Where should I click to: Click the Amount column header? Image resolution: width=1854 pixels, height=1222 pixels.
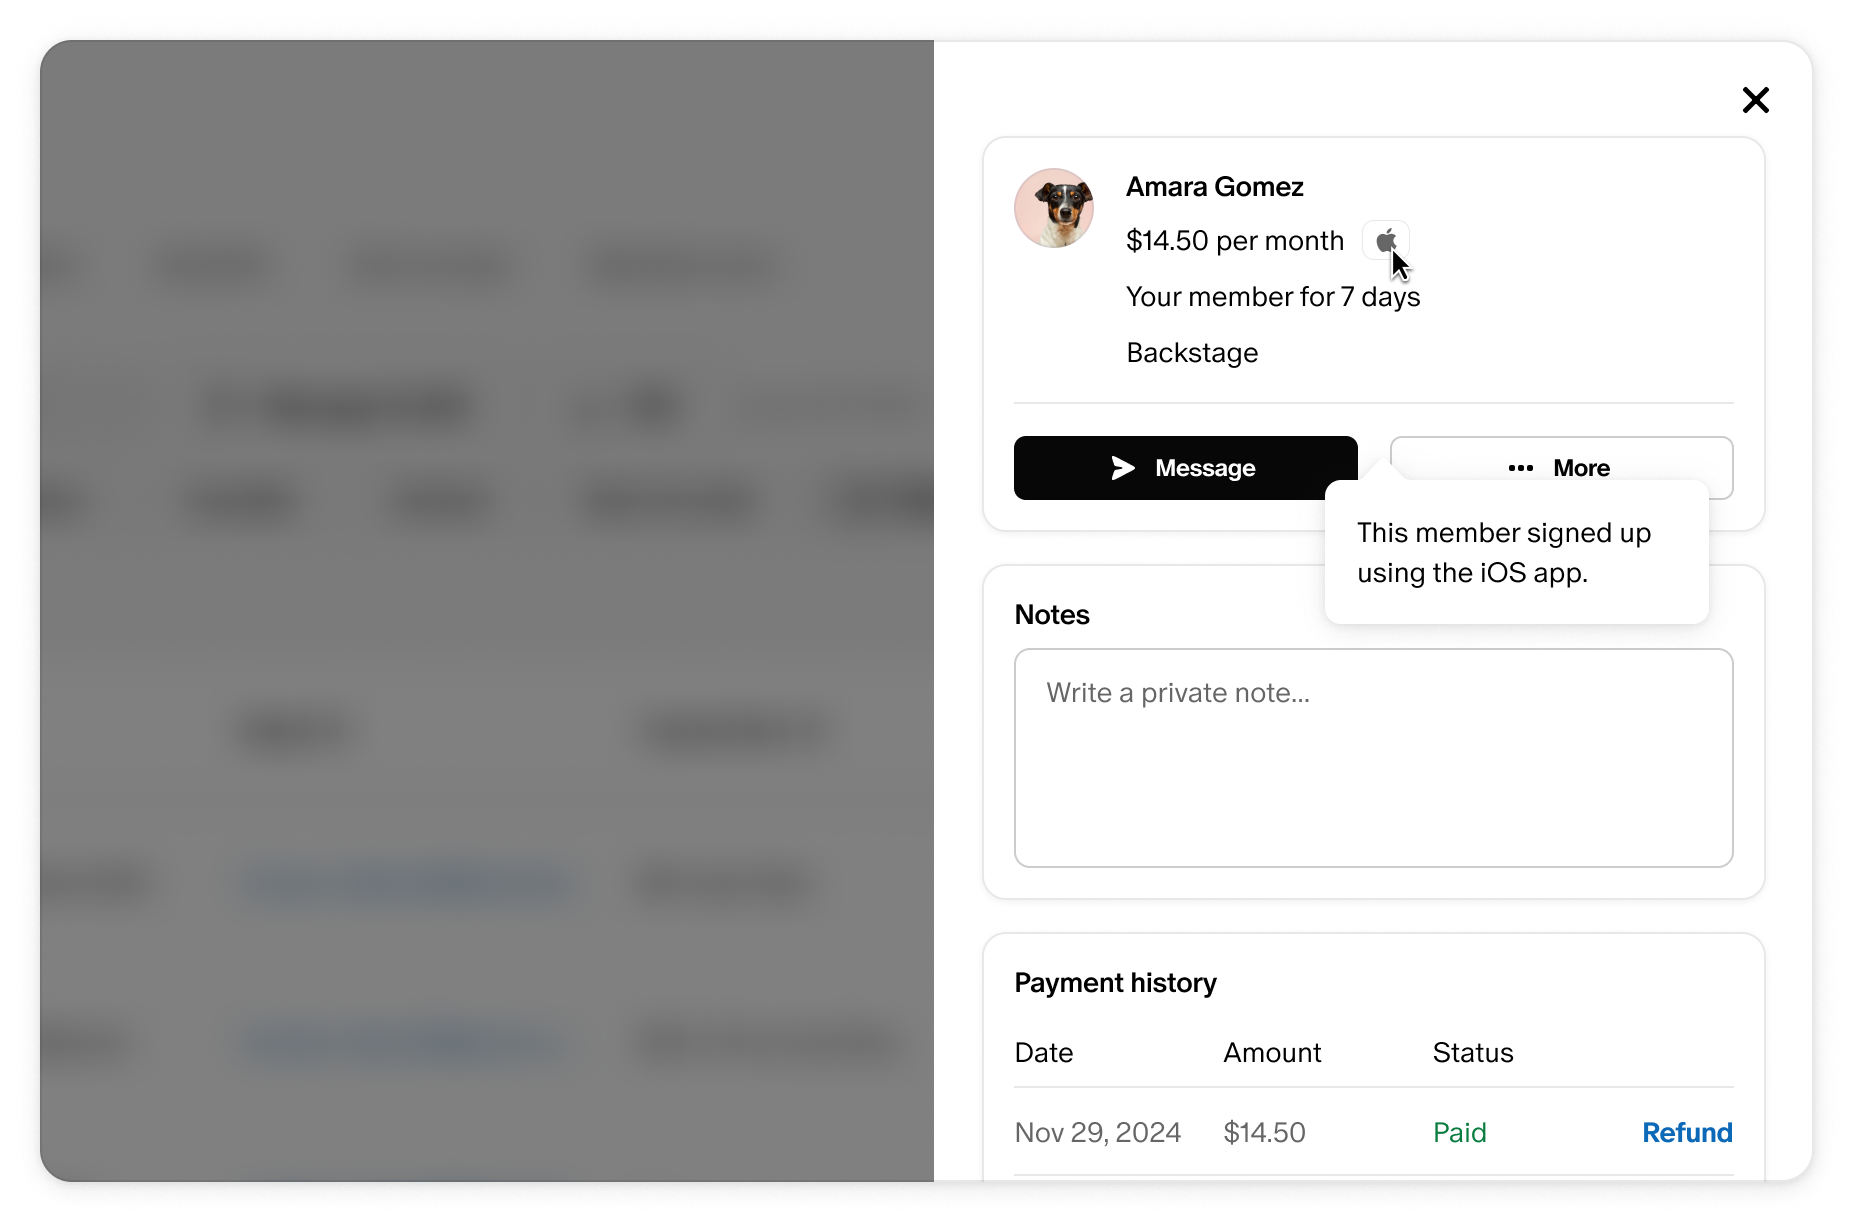click(x=1272, y=1052)
